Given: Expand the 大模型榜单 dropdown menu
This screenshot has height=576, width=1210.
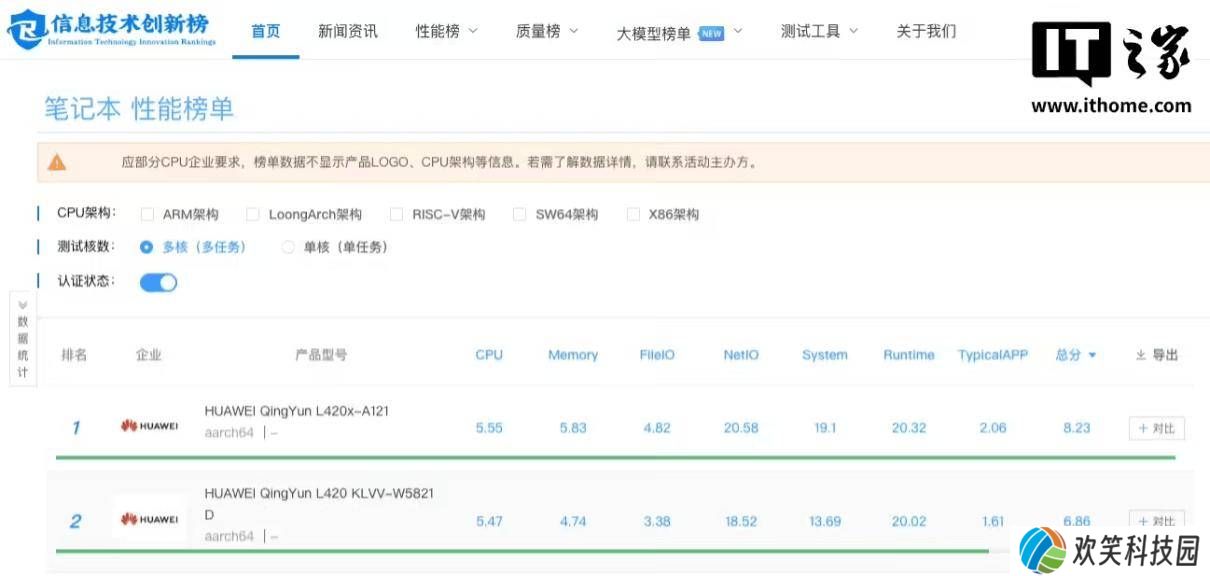Looking at the screenshot, I should click(680, 33).
